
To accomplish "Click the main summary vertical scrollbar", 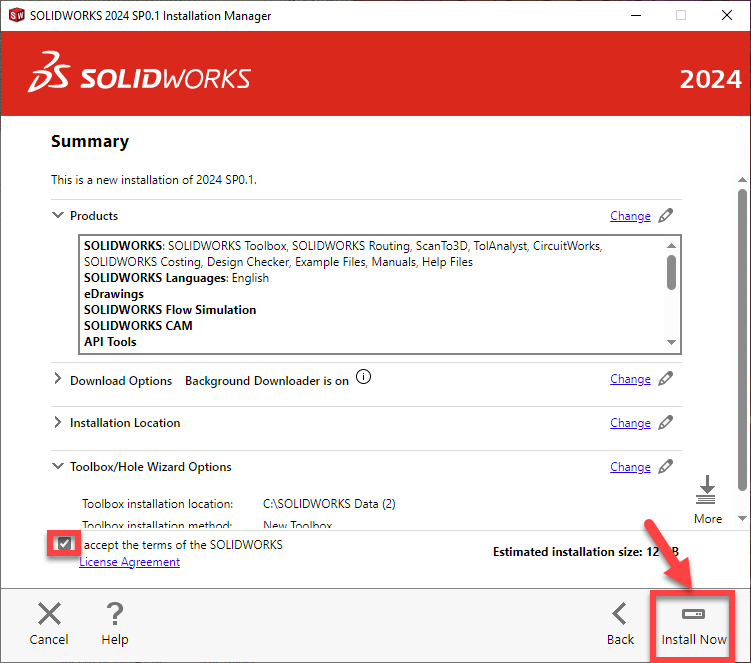I will 741,300.
